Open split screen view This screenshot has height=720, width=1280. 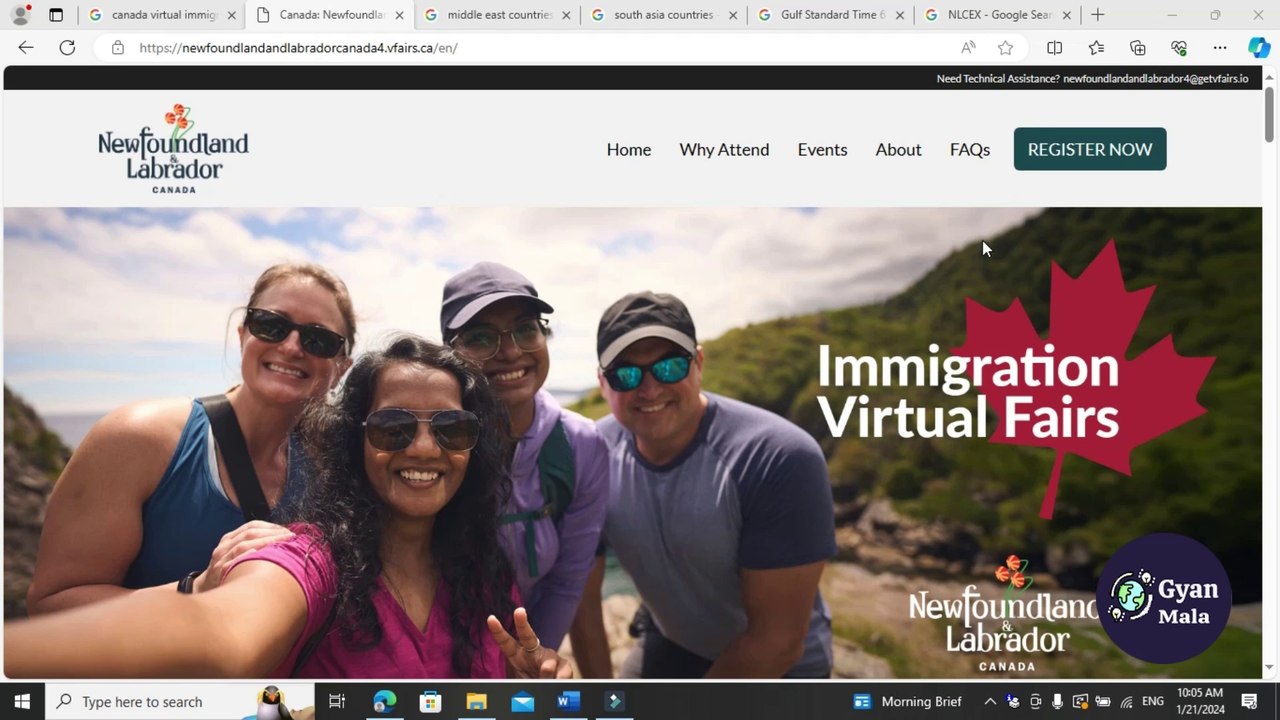1054,48
